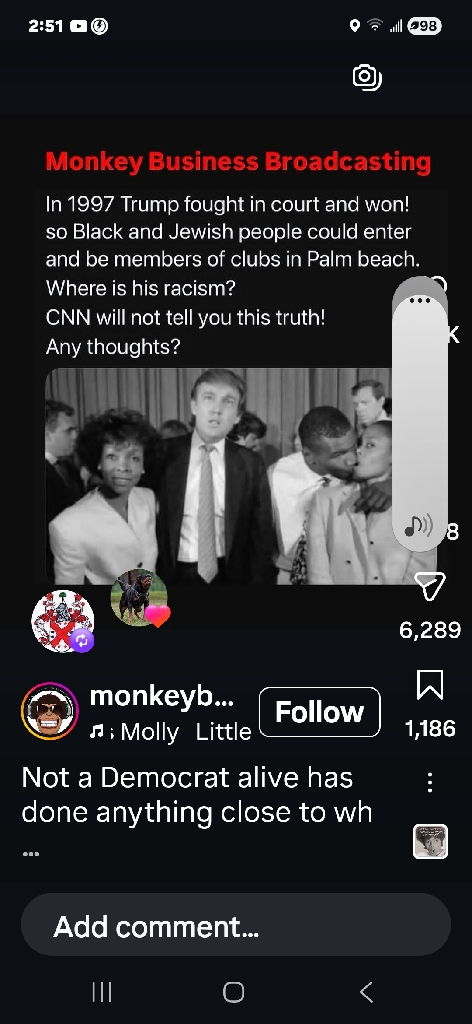Screen dimensions: 472x1024
Task: Open the vertical three-dot options menu
Action: point(430,782)
